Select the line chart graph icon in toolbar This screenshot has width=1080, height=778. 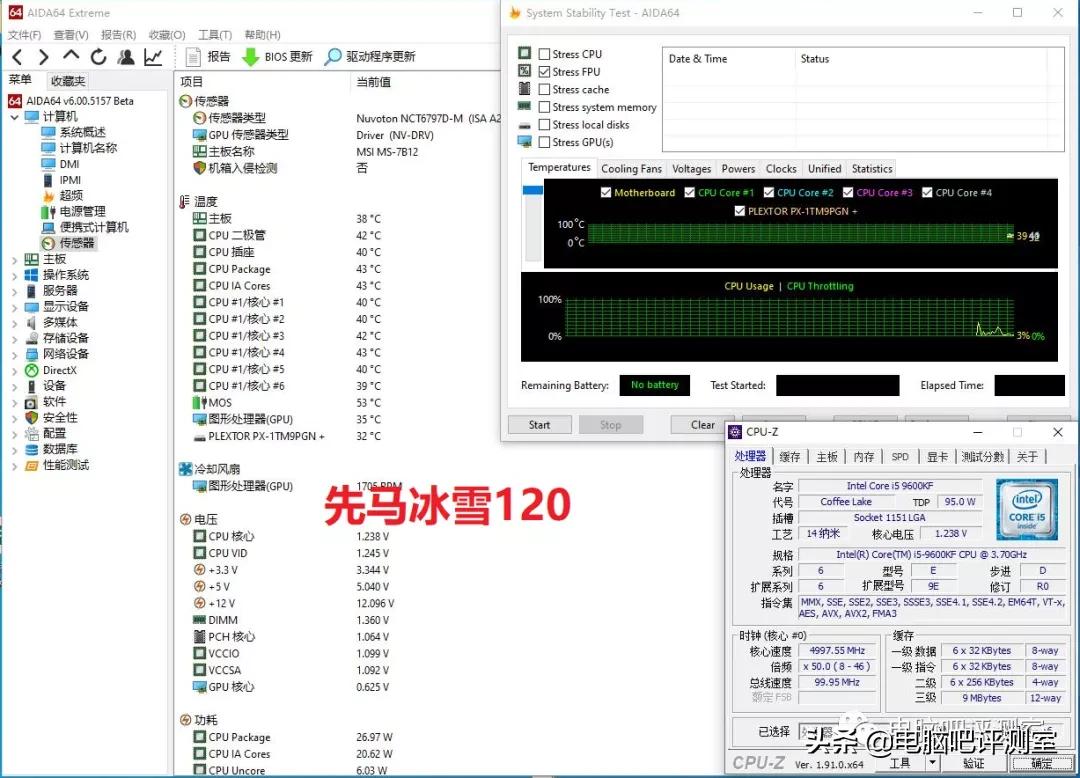click(x=151, y=57)
